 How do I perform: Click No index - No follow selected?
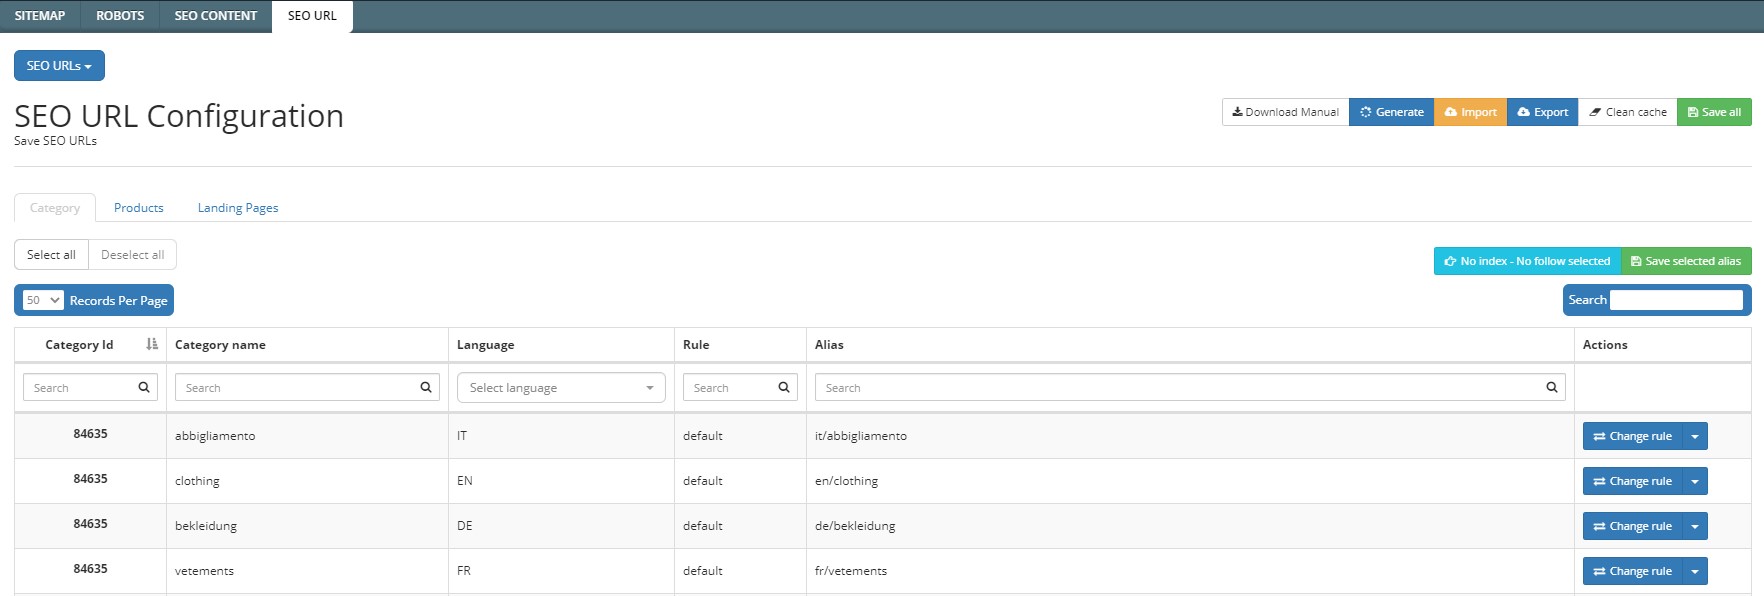coord(1527,261)
